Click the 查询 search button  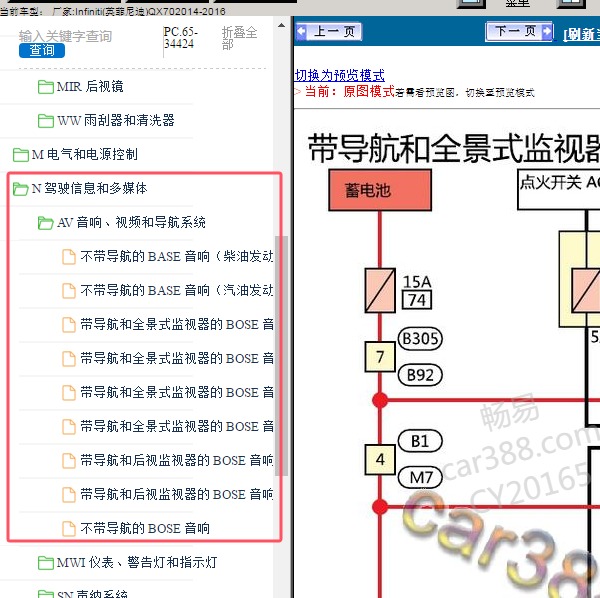(42, 50)
